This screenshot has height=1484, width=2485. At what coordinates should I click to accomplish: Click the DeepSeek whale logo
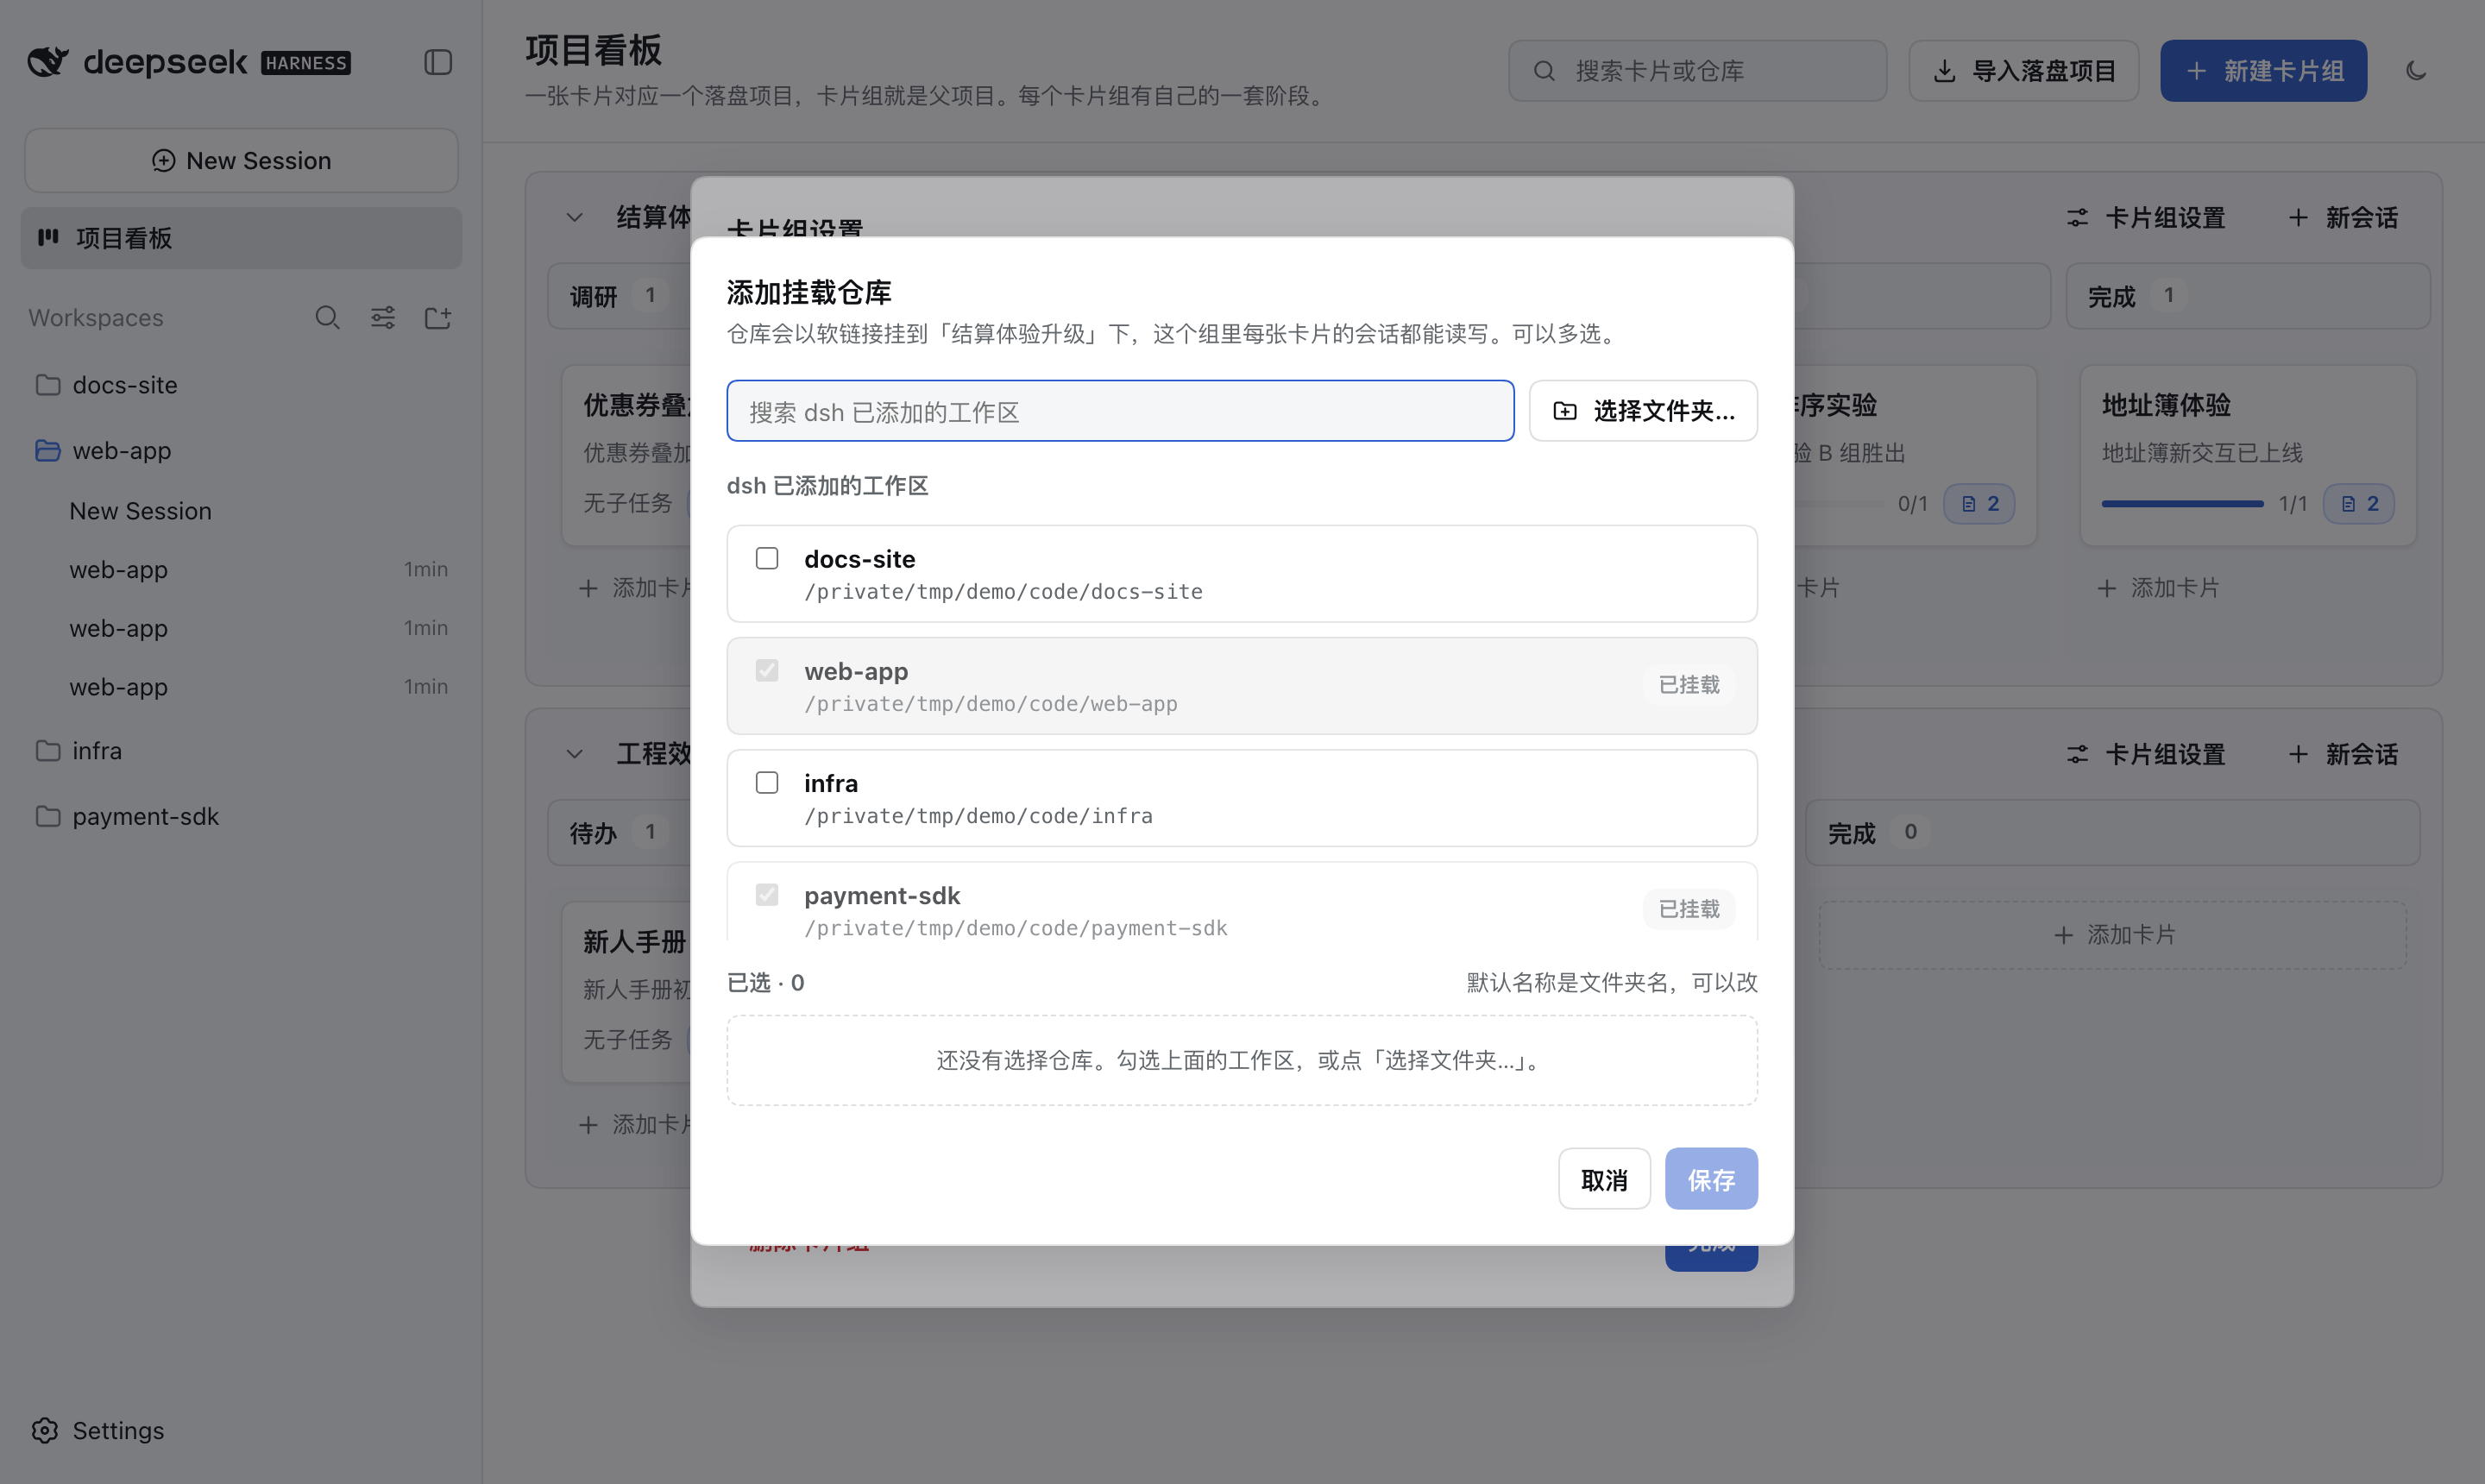[48, 62]
